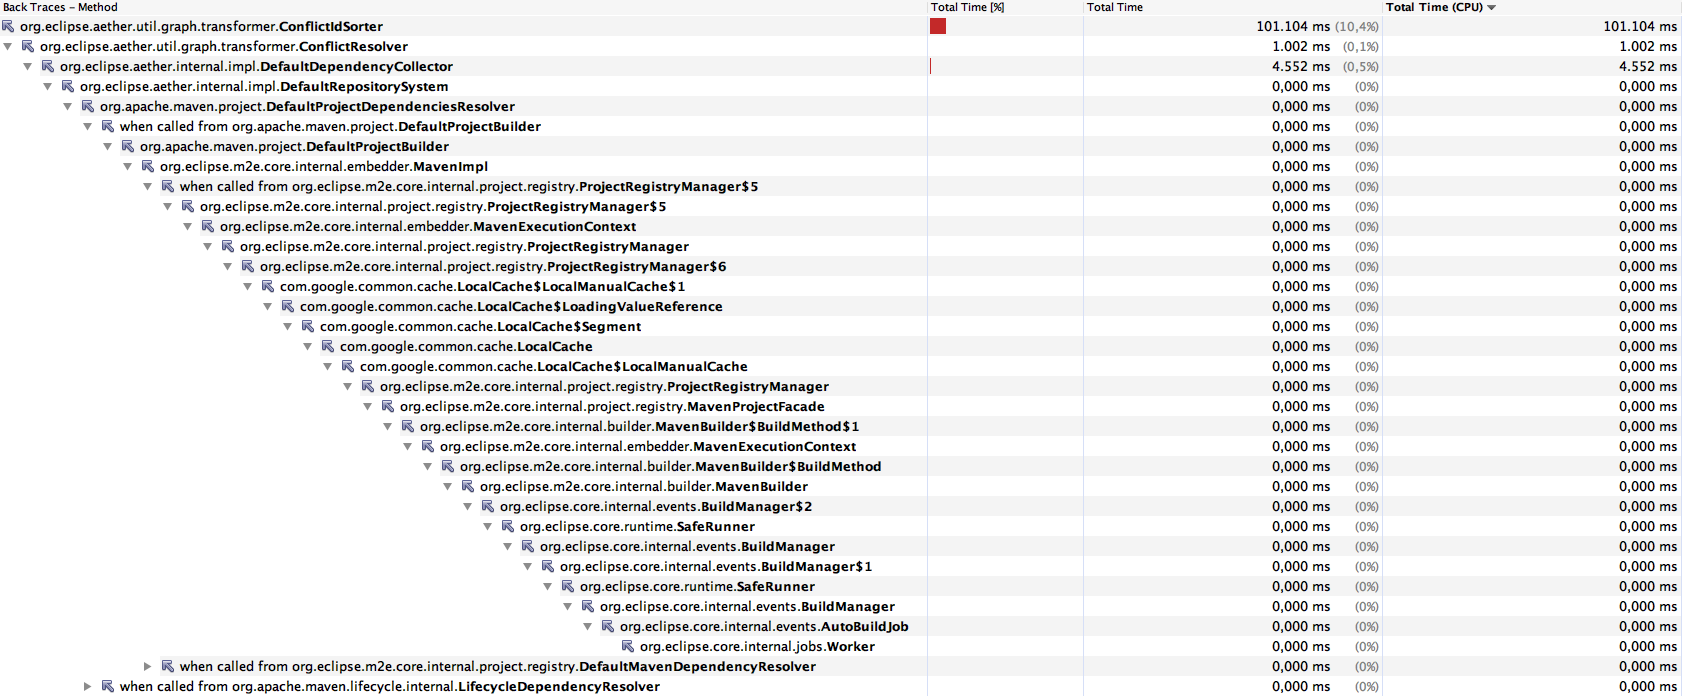The height and width of the screenshot is (696, 1682).
Task: Click the MavenBuilder$BuildMethod$1 row icon
Action: pyautogui.click(x=408, y=426)
